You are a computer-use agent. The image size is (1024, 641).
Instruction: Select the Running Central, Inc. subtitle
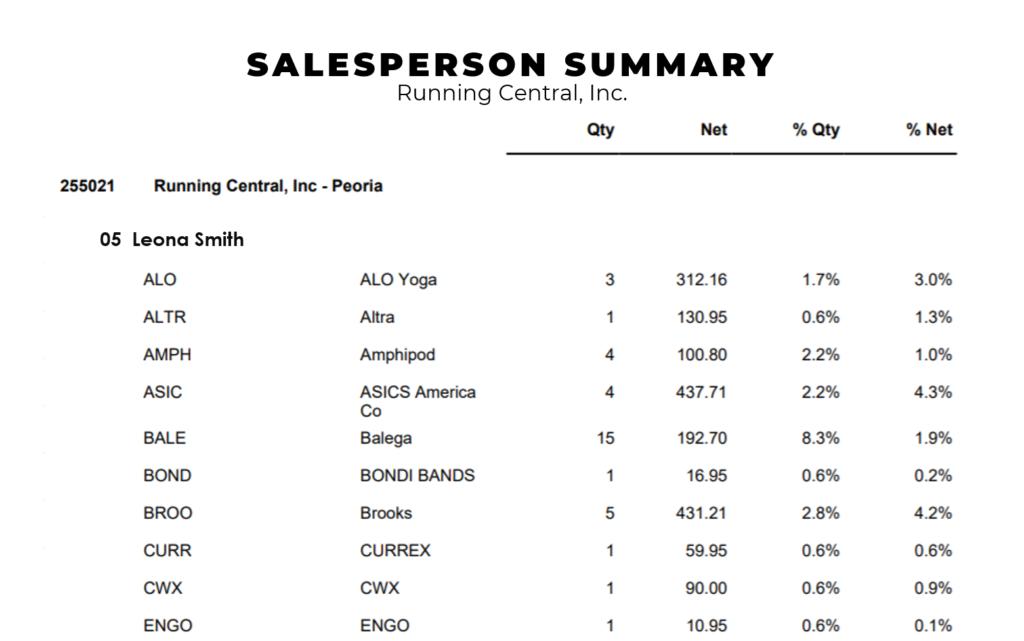[x=512, y=93]
